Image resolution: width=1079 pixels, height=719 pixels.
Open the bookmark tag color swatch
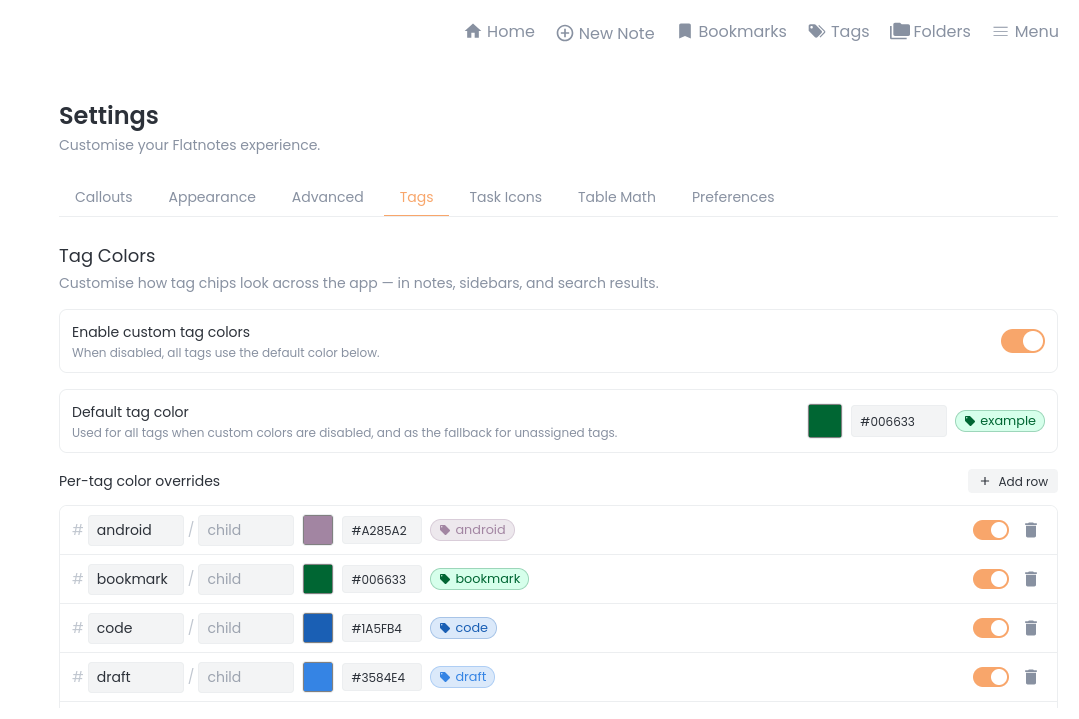318,579
